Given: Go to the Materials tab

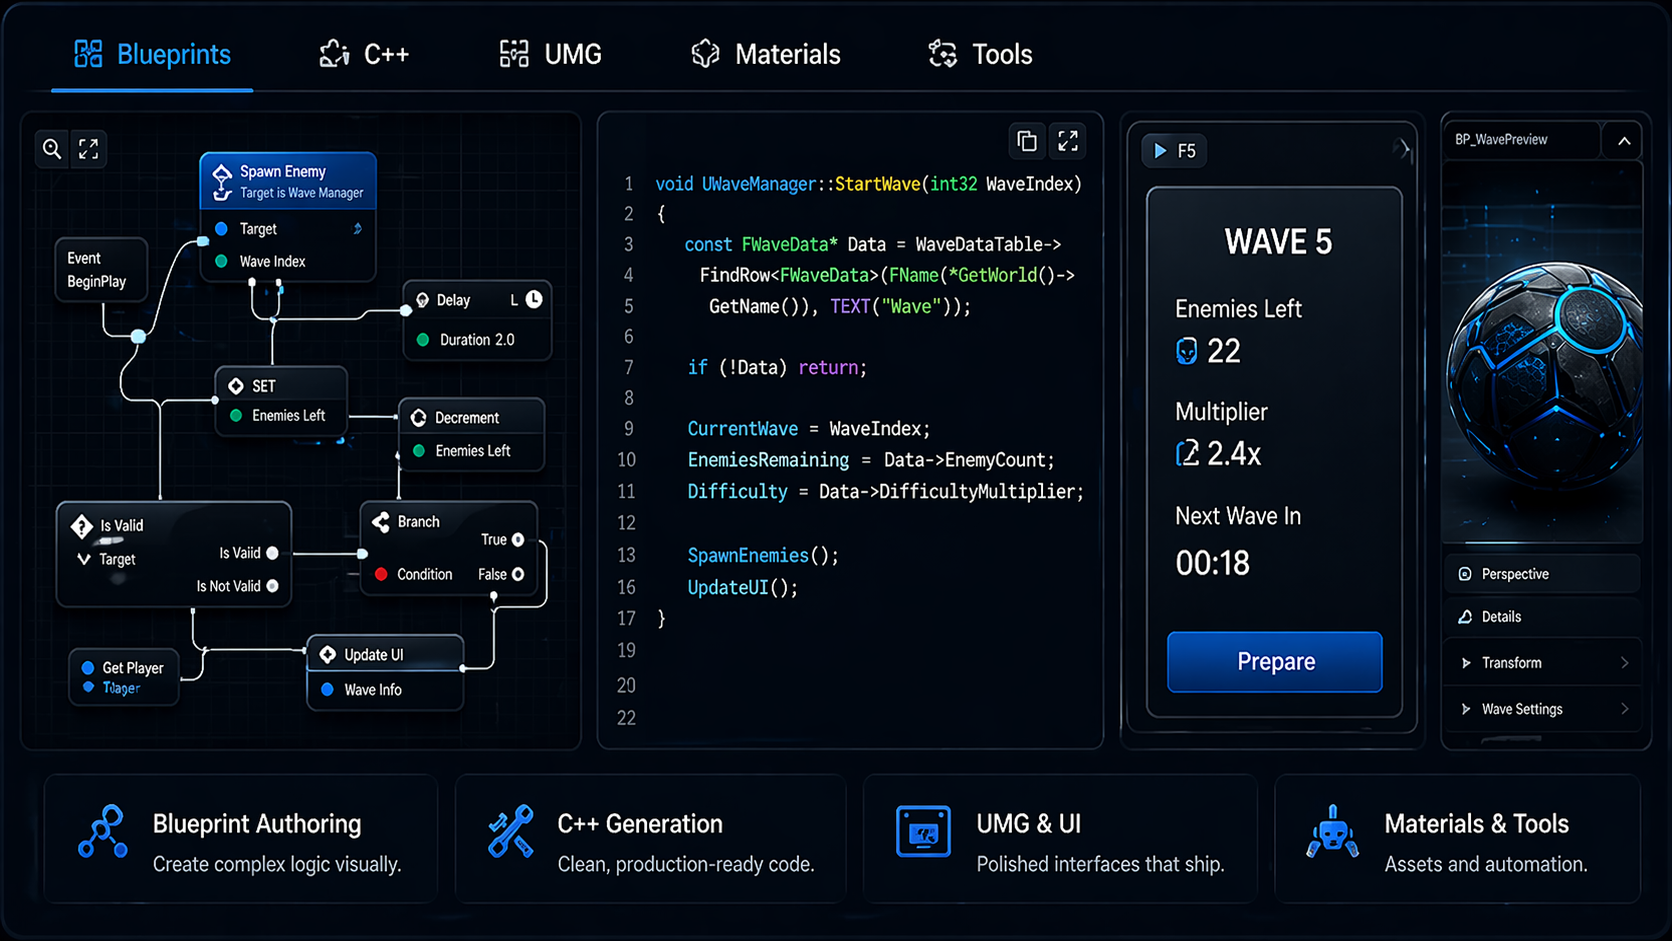Looking at the screenshot, I should (766, 54).
